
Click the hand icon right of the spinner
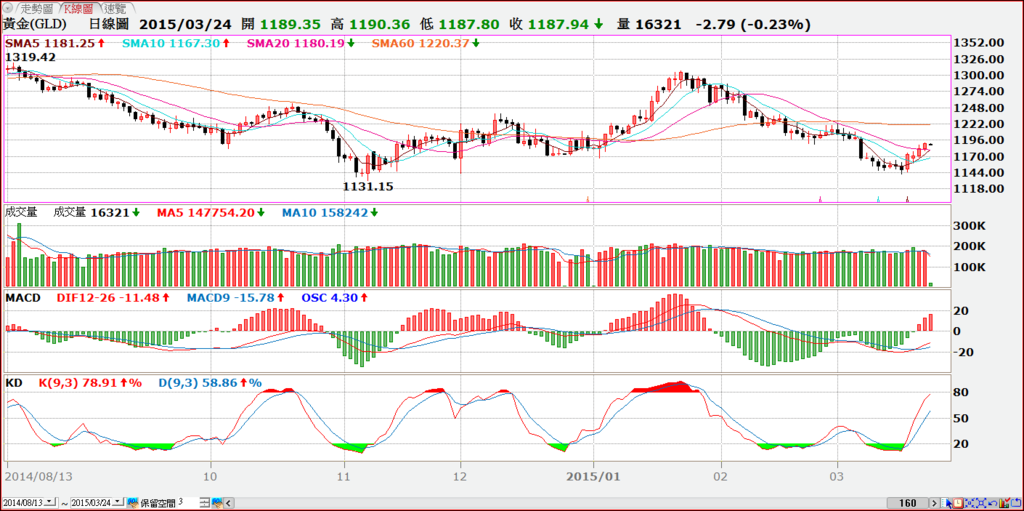(x=217, y=503)
